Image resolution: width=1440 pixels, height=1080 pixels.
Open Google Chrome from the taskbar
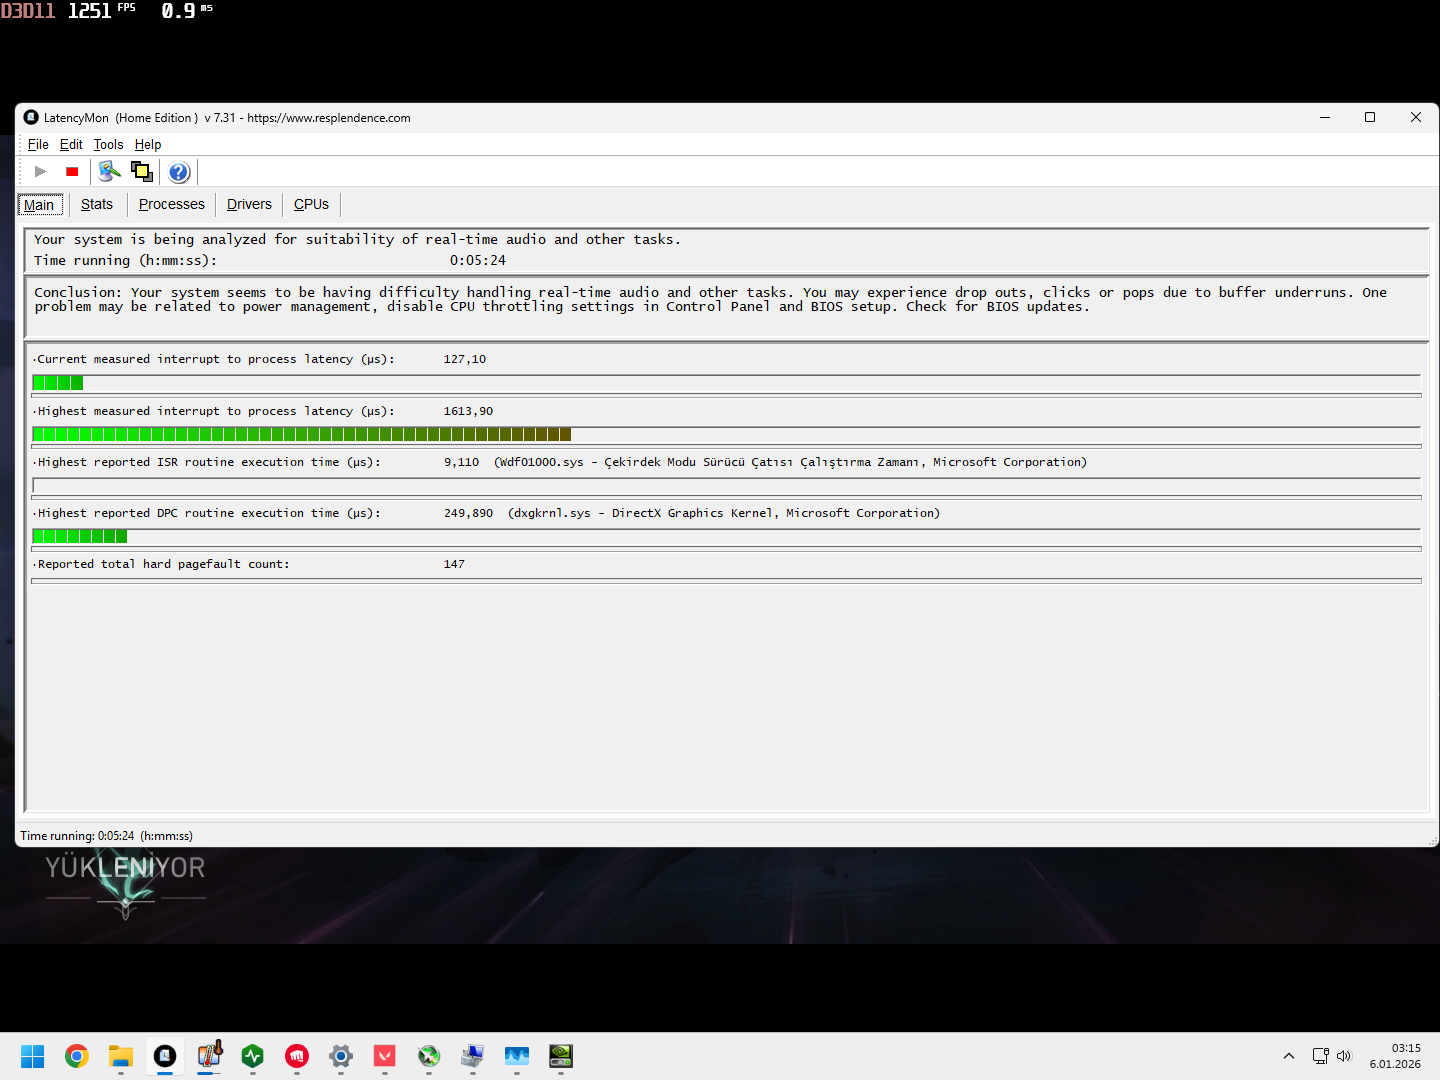77,1056
